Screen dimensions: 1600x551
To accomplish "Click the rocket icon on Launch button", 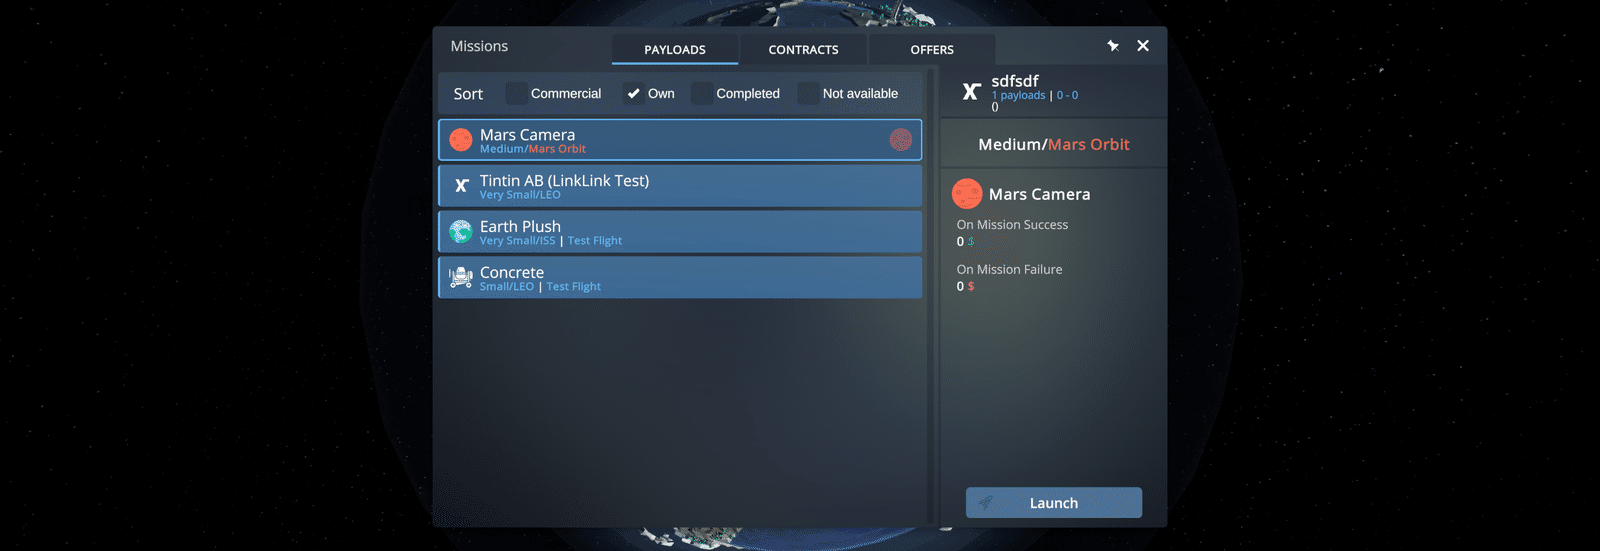I will click(x=986, y=503).
